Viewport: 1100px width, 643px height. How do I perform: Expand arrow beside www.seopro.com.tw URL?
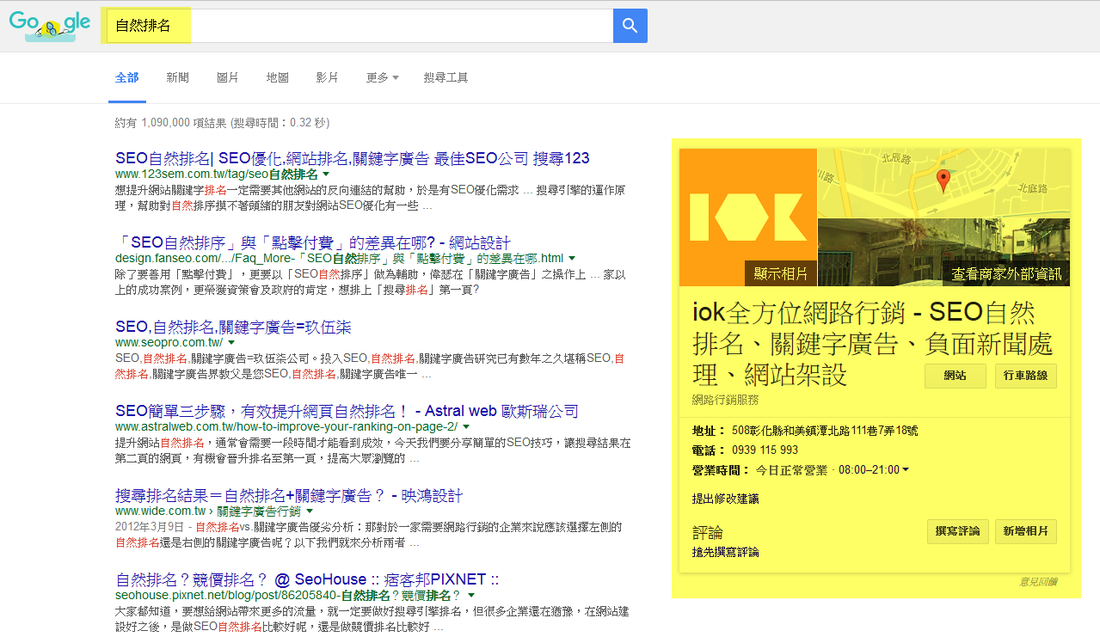231,343
